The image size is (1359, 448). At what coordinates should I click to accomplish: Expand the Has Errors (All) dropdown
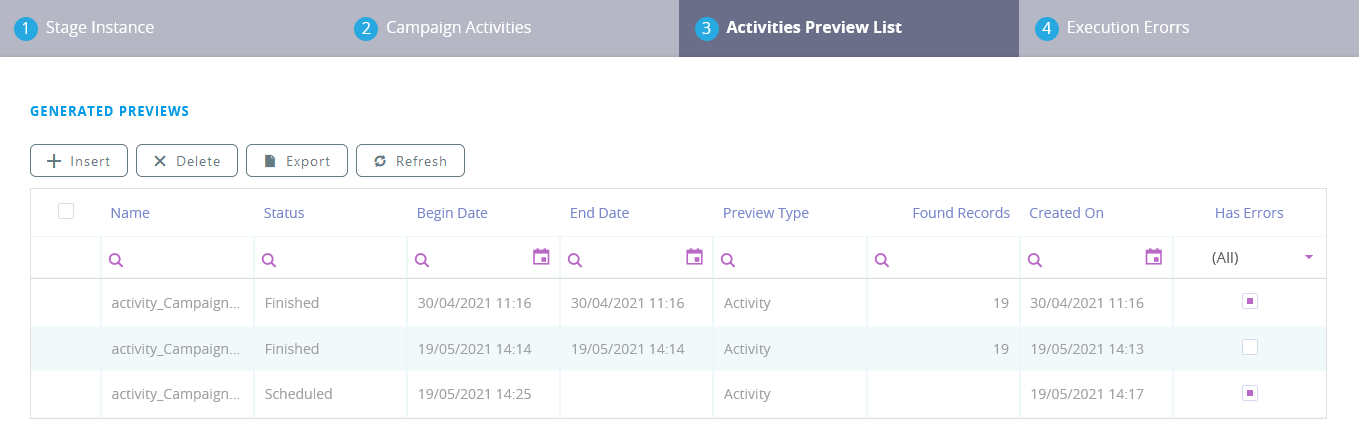[1308, 258]
